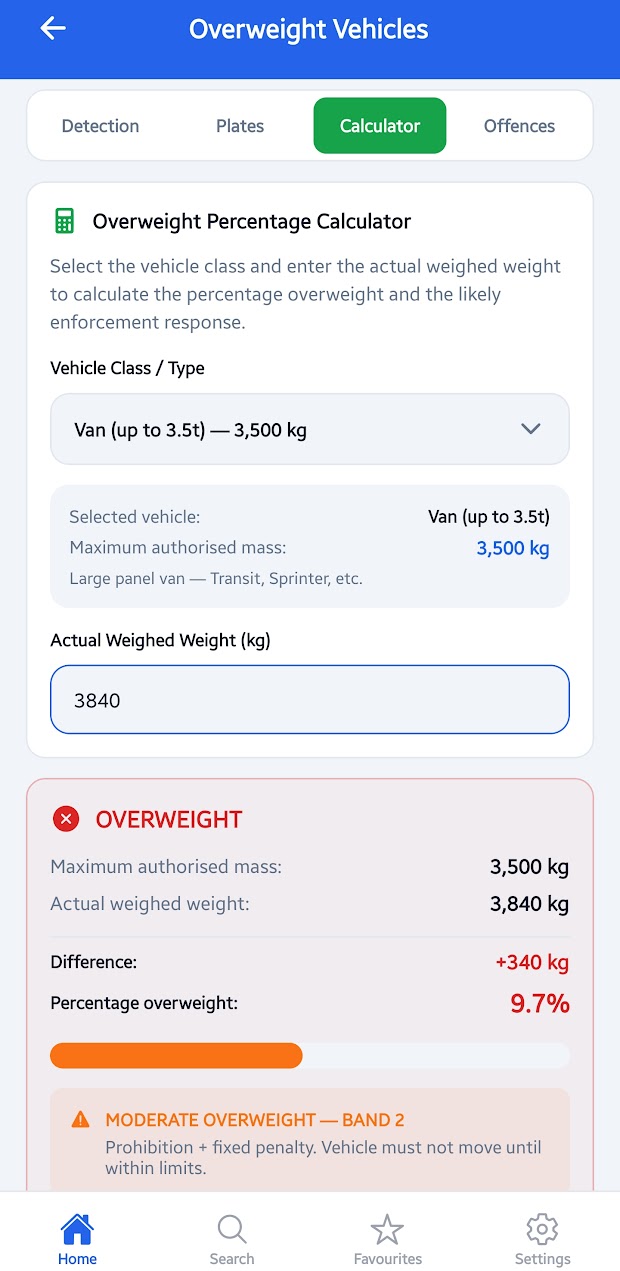The image size is (620, 1271).
Task: Tap the 3,500 kg maximum mass value
Action: point(512,548)
